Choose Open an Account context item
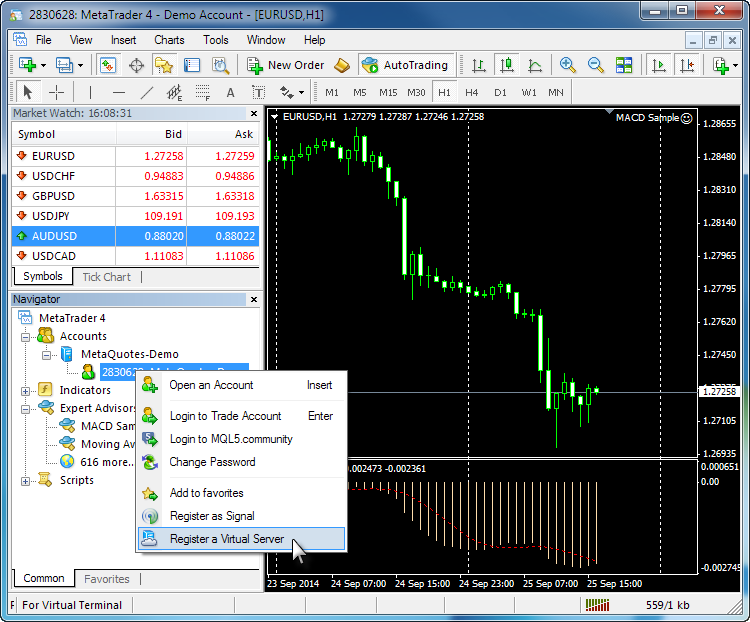The image size is (750, 622). (x=242, y=385)
